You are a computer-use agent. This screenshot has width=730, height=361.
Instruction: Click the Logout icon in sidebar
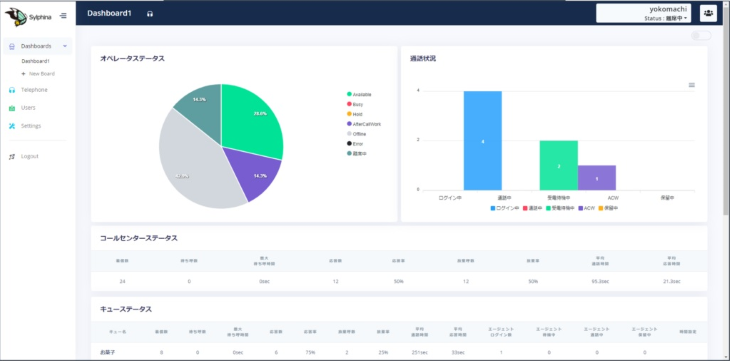click(x=12, y=157)
